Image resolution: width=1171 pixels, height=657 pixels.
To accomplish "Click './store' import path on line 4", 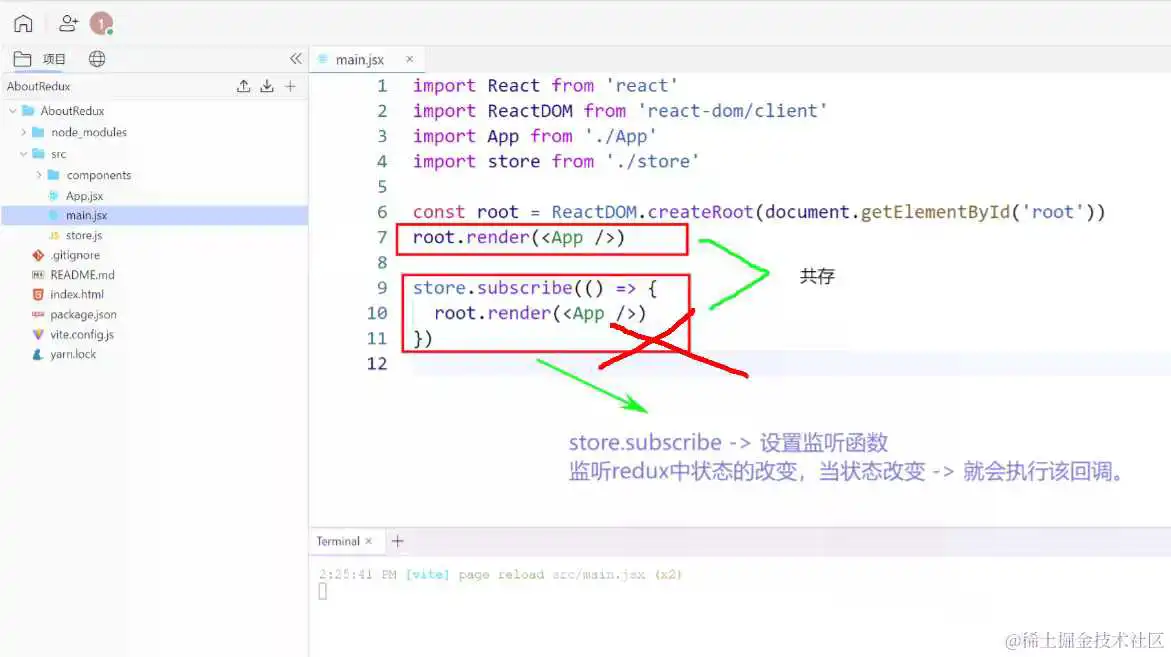I will 652,161.
